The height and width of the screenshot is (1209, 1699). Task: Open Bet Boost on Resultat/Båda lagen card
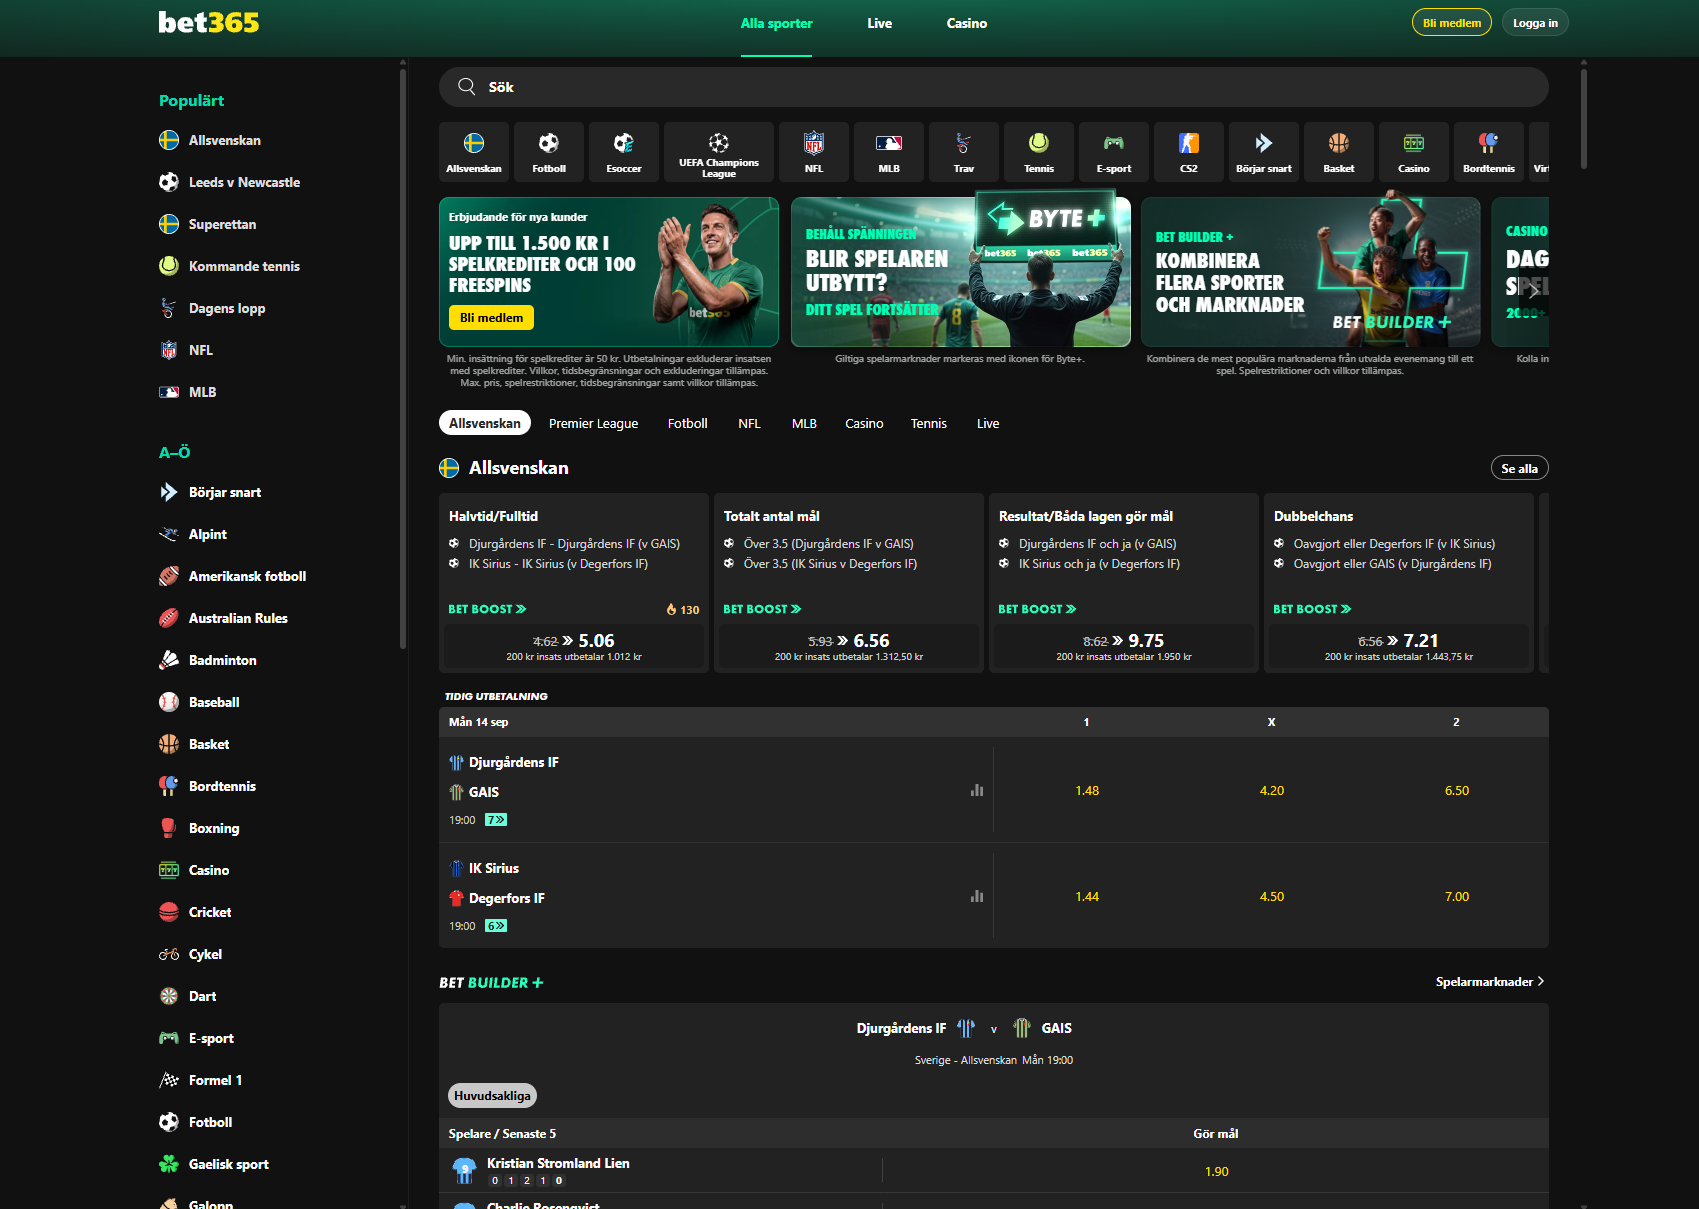point(1037,609)
